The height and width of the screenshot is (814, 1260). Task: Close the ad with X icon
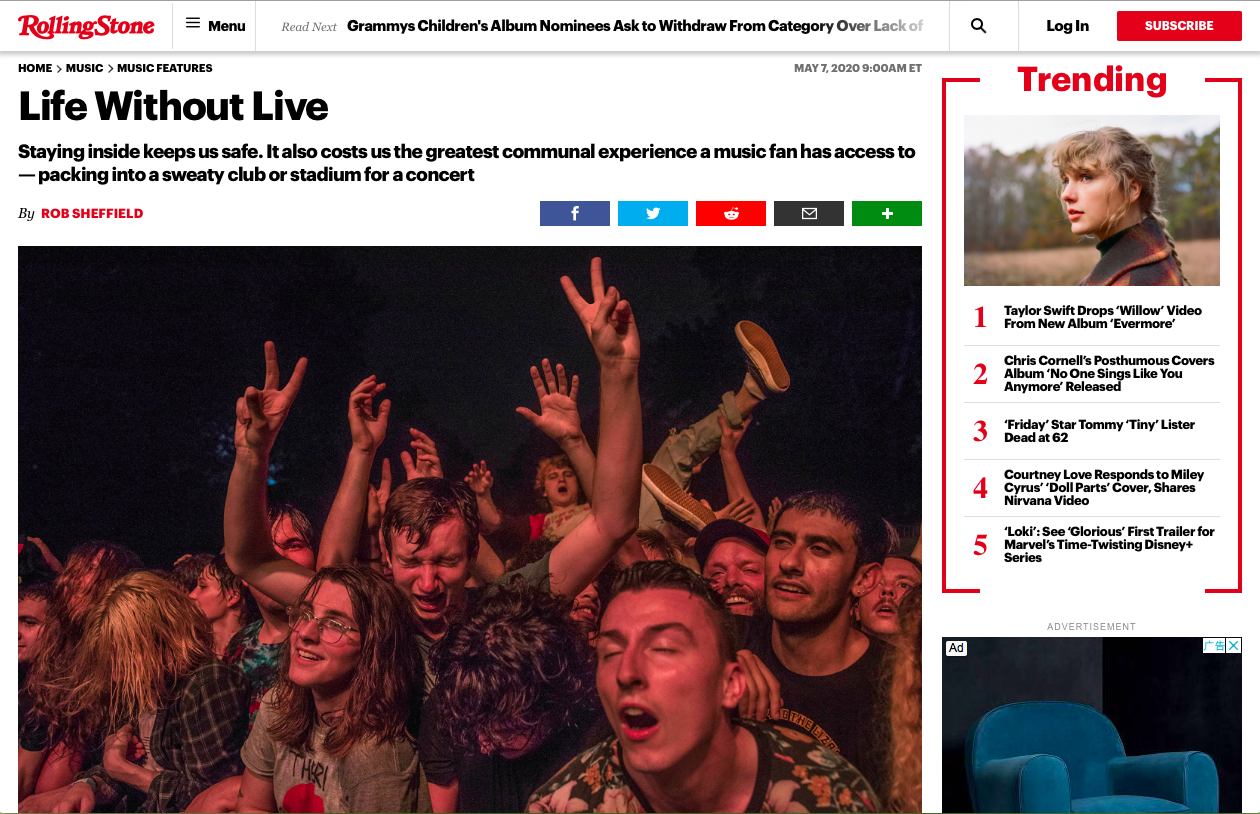coord(1234,646)
